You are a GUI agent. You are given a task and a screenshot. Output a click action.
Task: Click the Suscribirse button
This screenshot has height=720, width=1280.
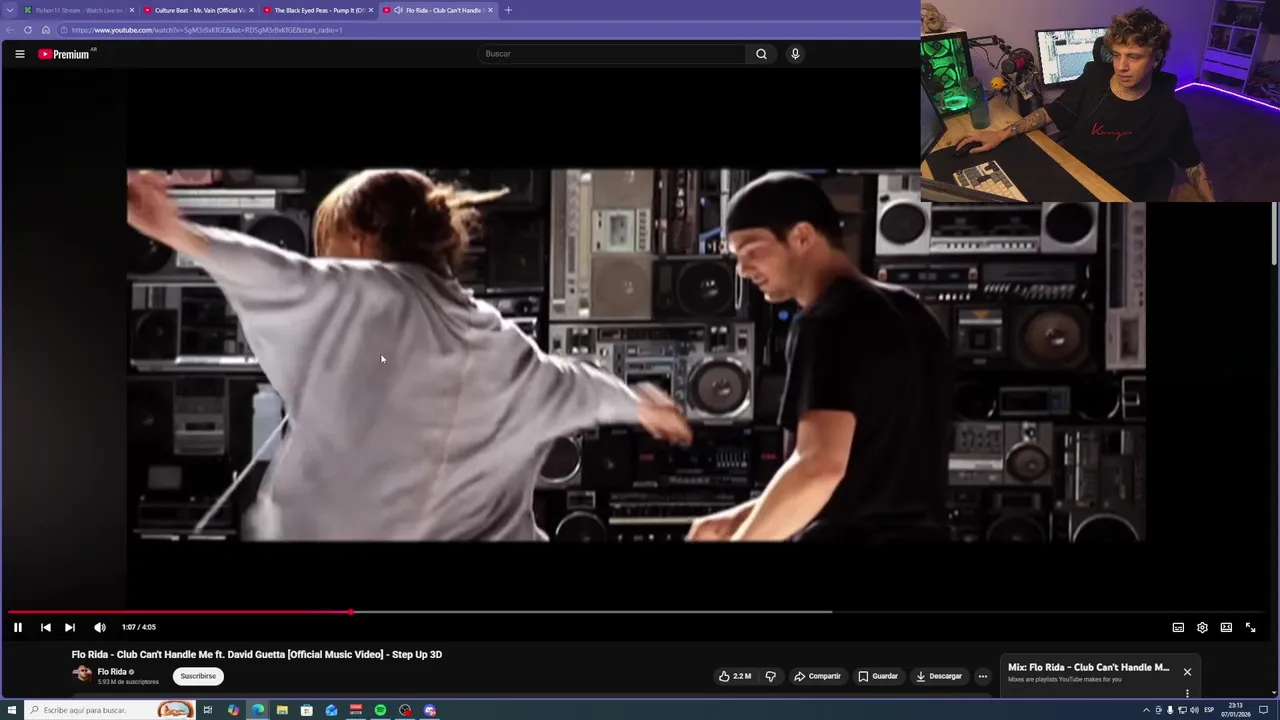198,676
